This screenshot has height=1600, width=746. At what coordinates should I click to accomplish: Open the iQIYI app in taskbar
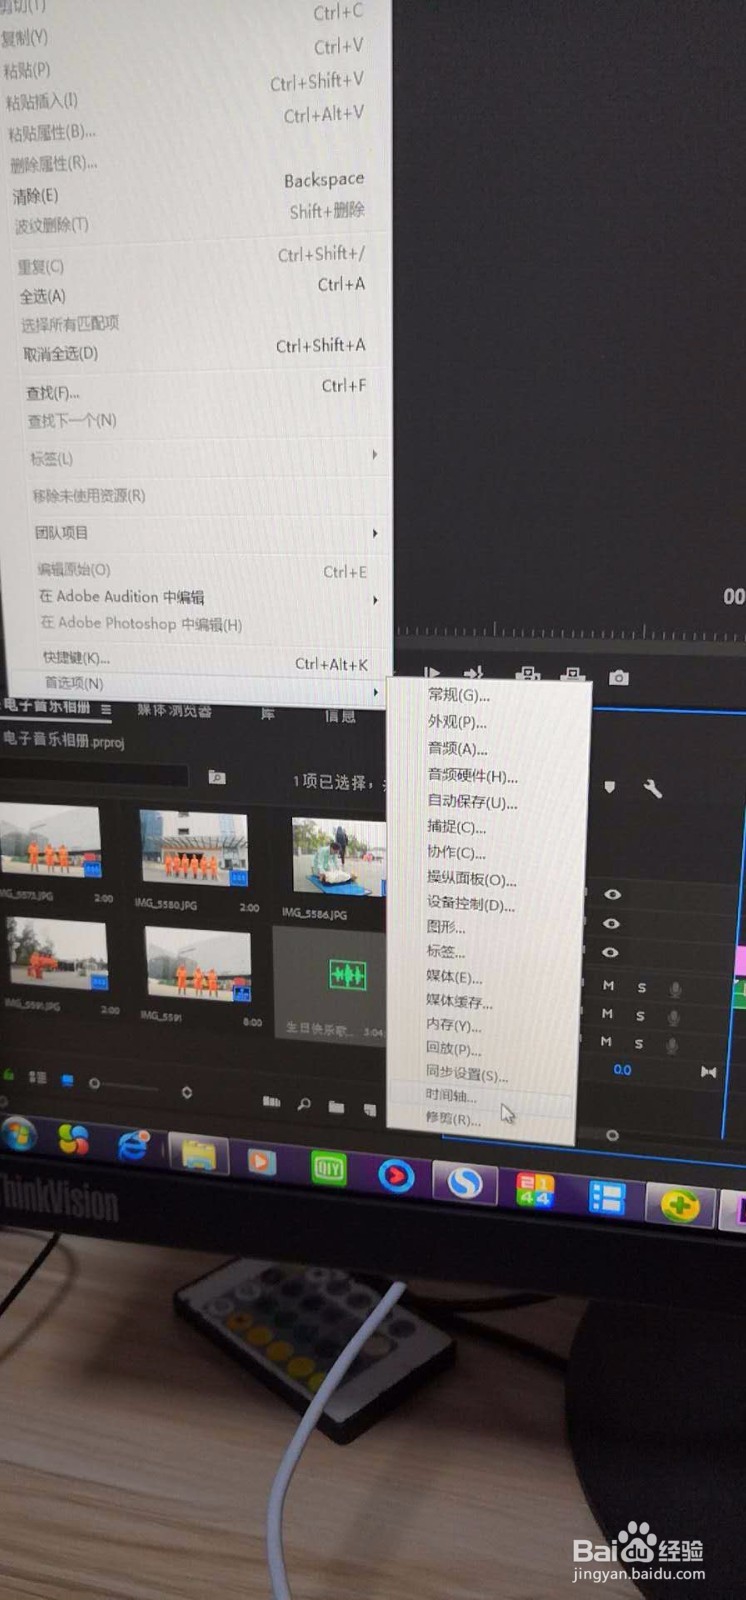(328, 1168)
